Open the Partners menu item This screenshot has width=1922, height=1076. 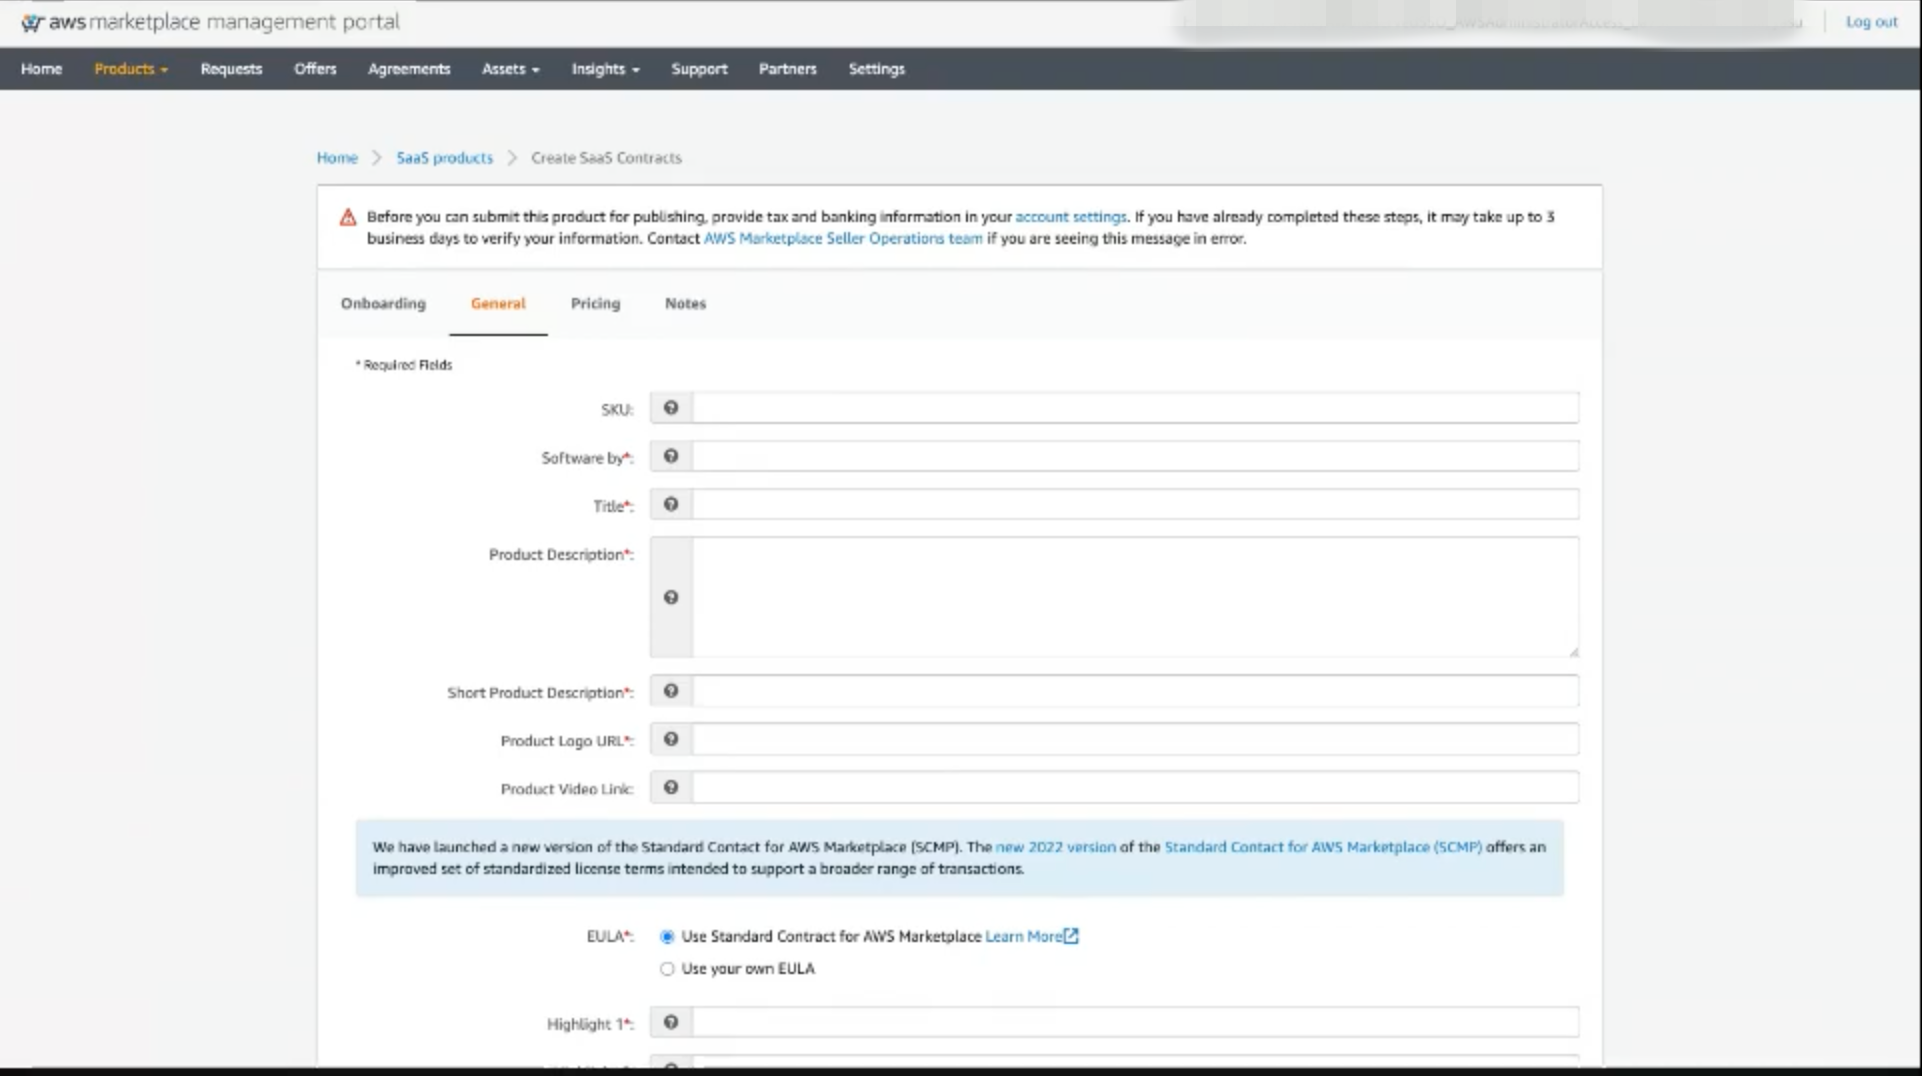point(787,69)
